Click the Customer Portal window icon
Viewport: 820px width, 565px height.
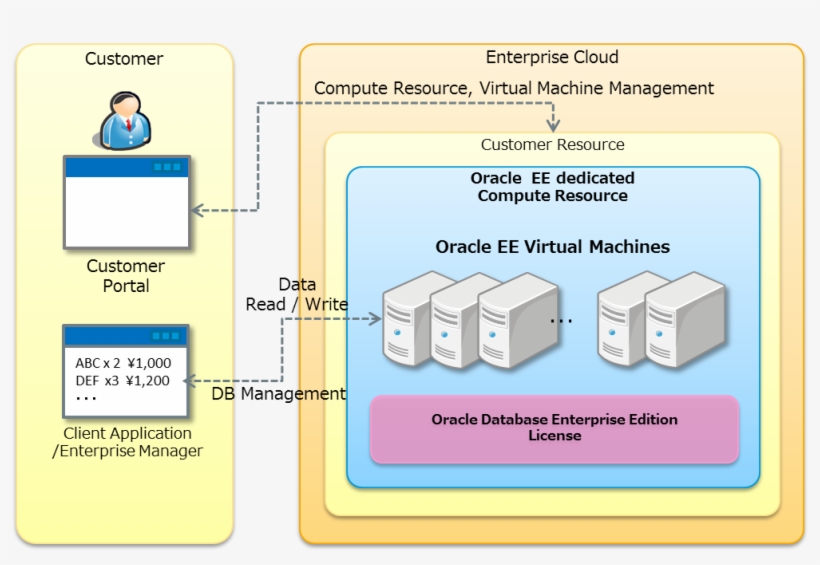click(127, 202)
